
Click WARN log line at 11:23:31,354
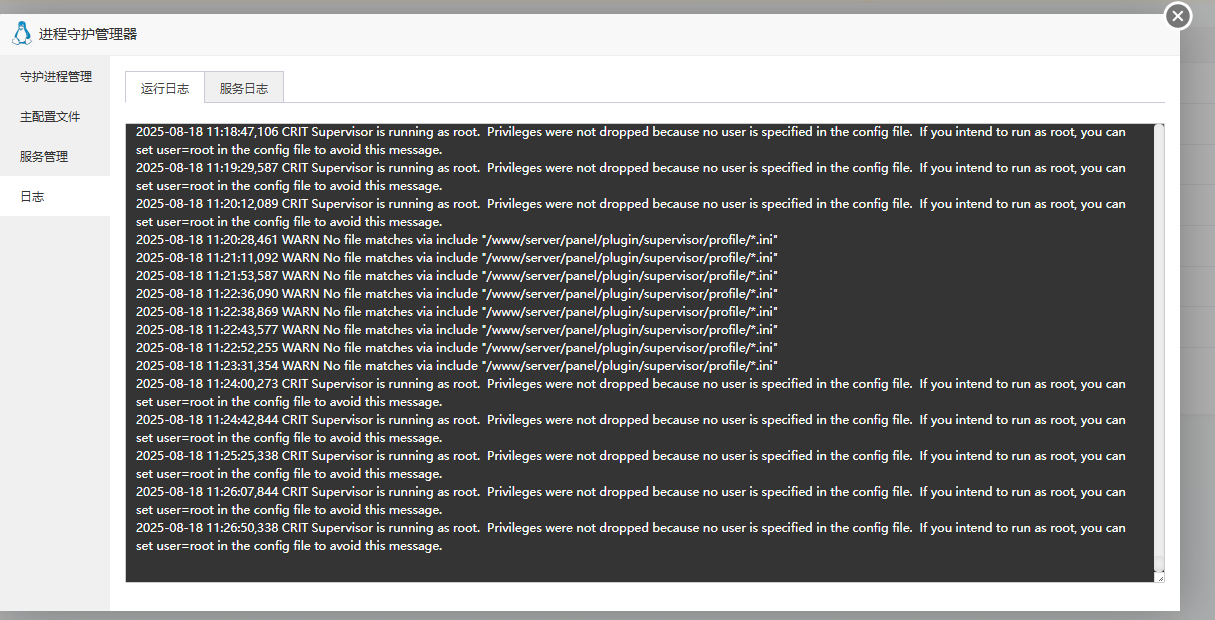(457, 366)
